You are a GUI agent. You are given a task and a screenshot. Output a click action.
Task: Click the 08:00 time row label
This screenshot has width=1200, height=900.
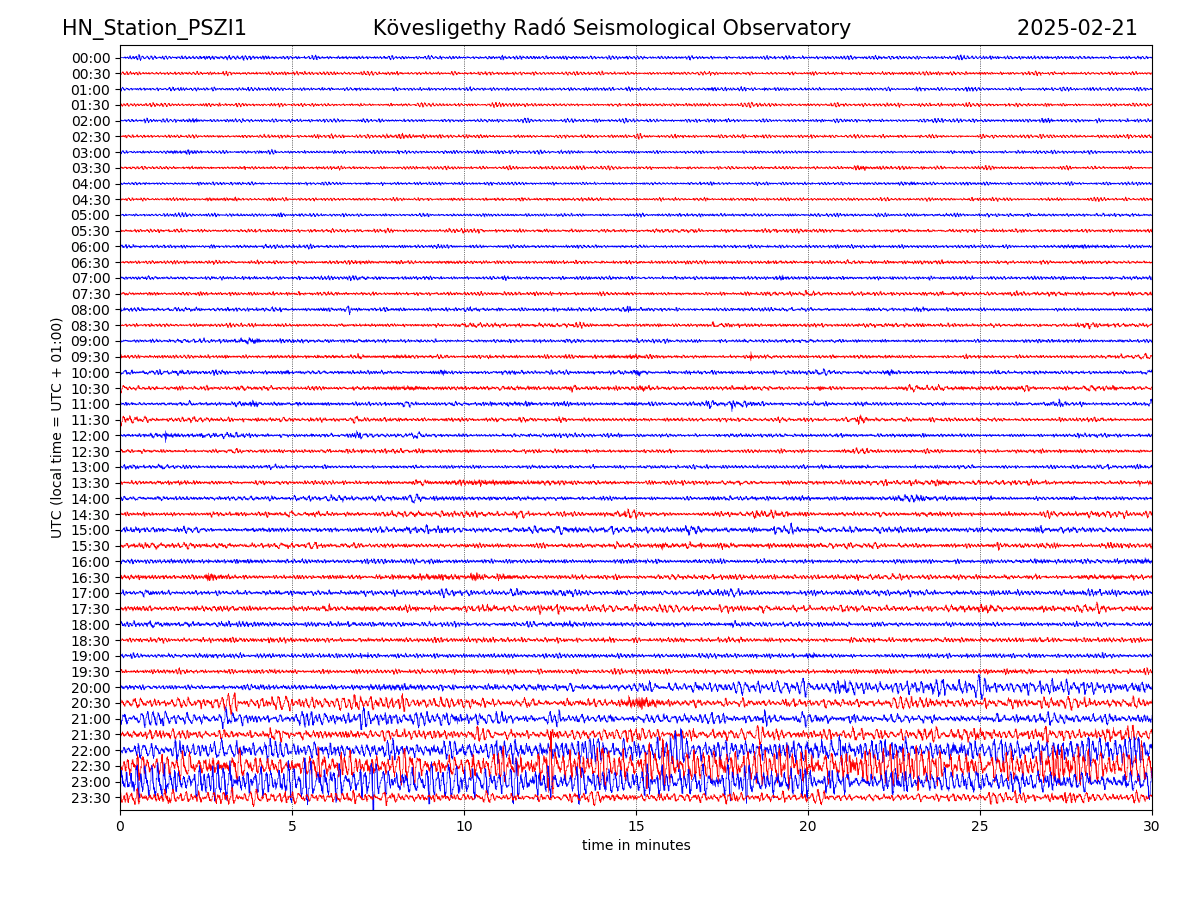(90, 310)
